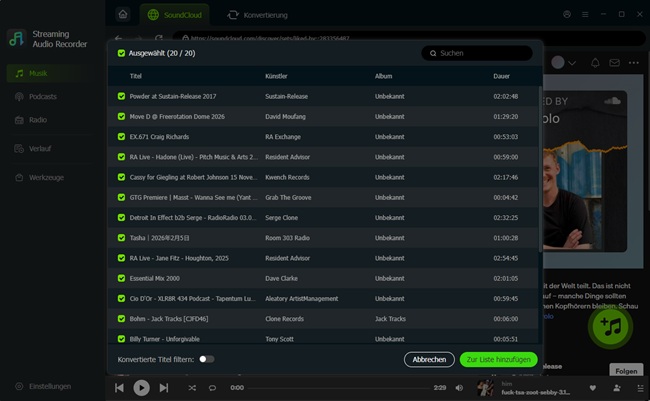Viewport: 650px width, 401px height.
Task: Toggle shuffle in the player bar
Action: tap(192, 388)
